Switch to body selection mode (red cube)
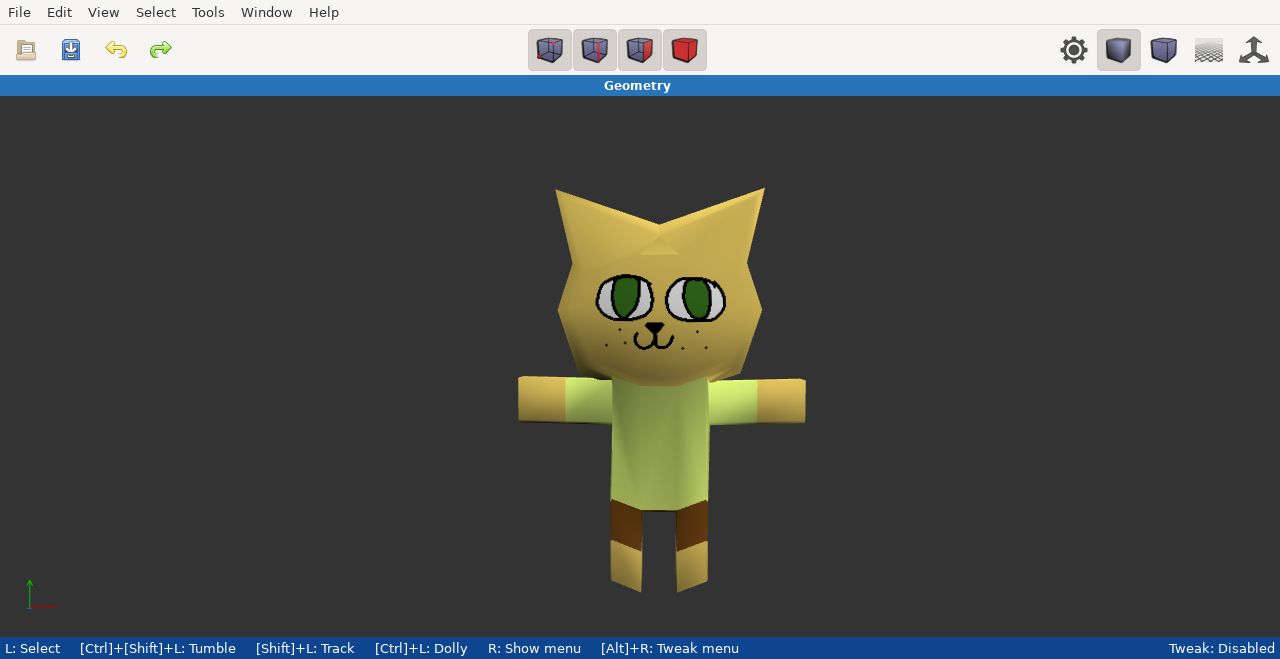 (x=685, y=50)
